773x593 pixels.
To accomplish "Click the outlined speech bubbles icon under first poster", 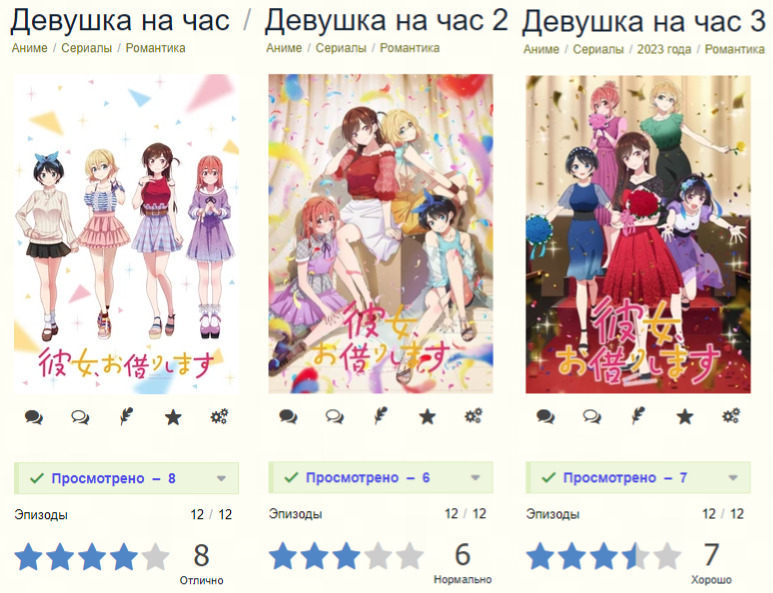I will coord(80,418).
